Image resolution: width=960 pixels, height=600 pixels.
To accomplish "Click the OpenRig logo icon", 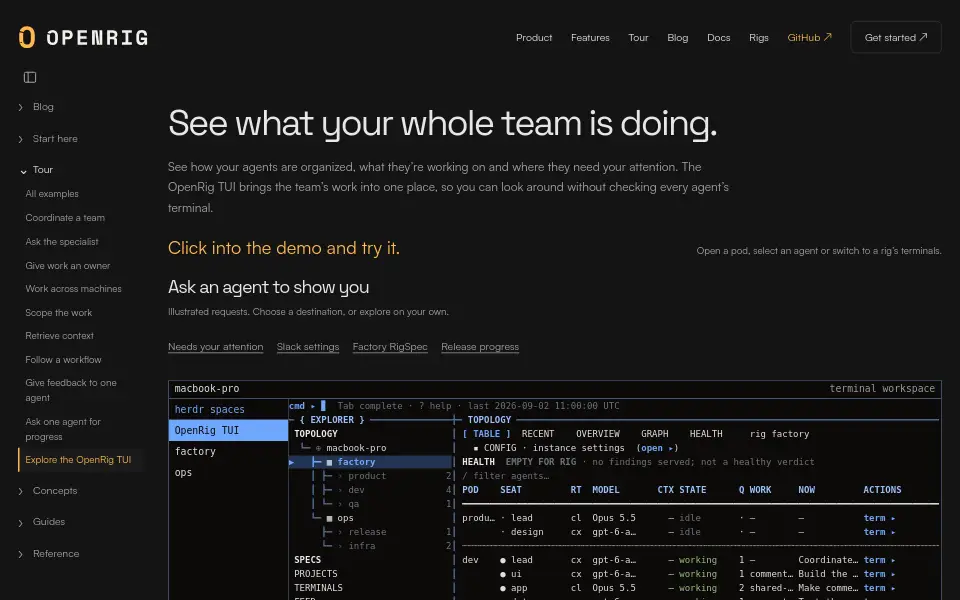I will click(27, 37).
